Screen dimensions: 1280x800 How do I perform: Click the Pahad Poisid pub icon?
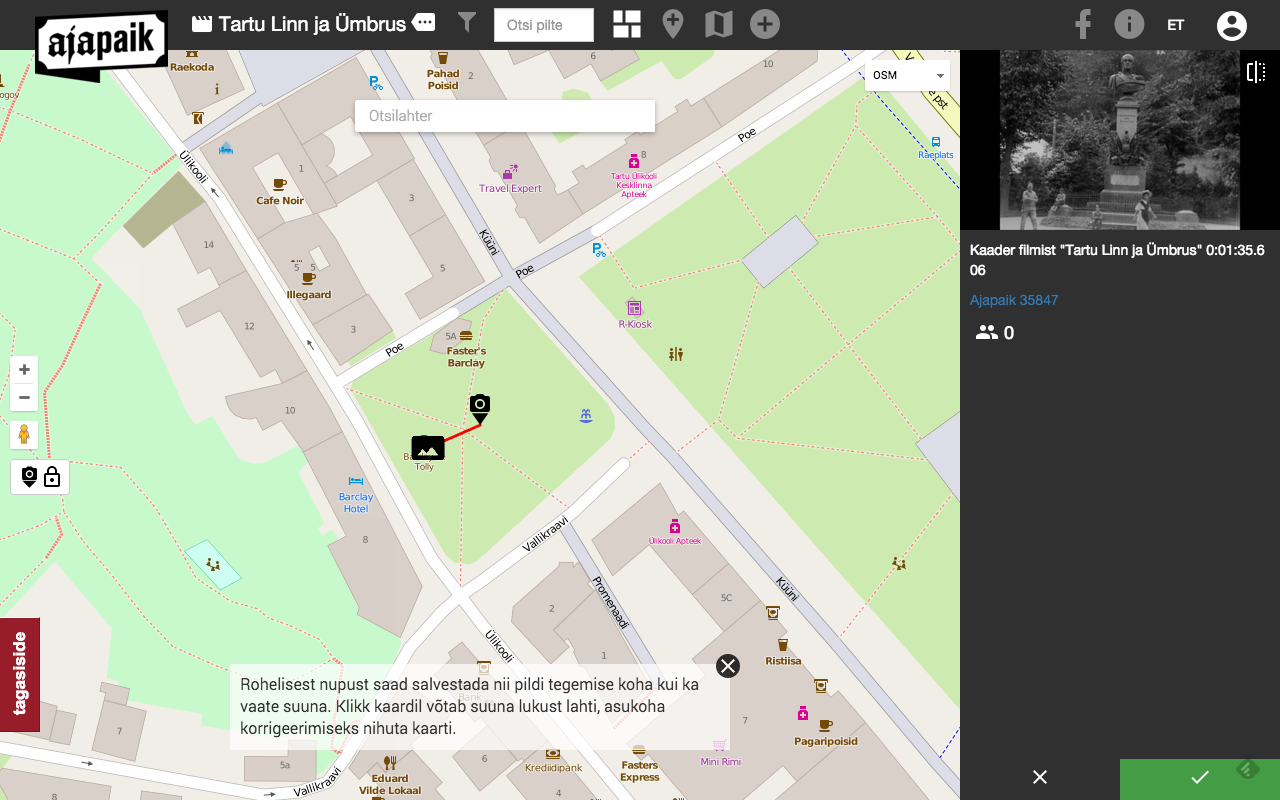pos(443,58)
